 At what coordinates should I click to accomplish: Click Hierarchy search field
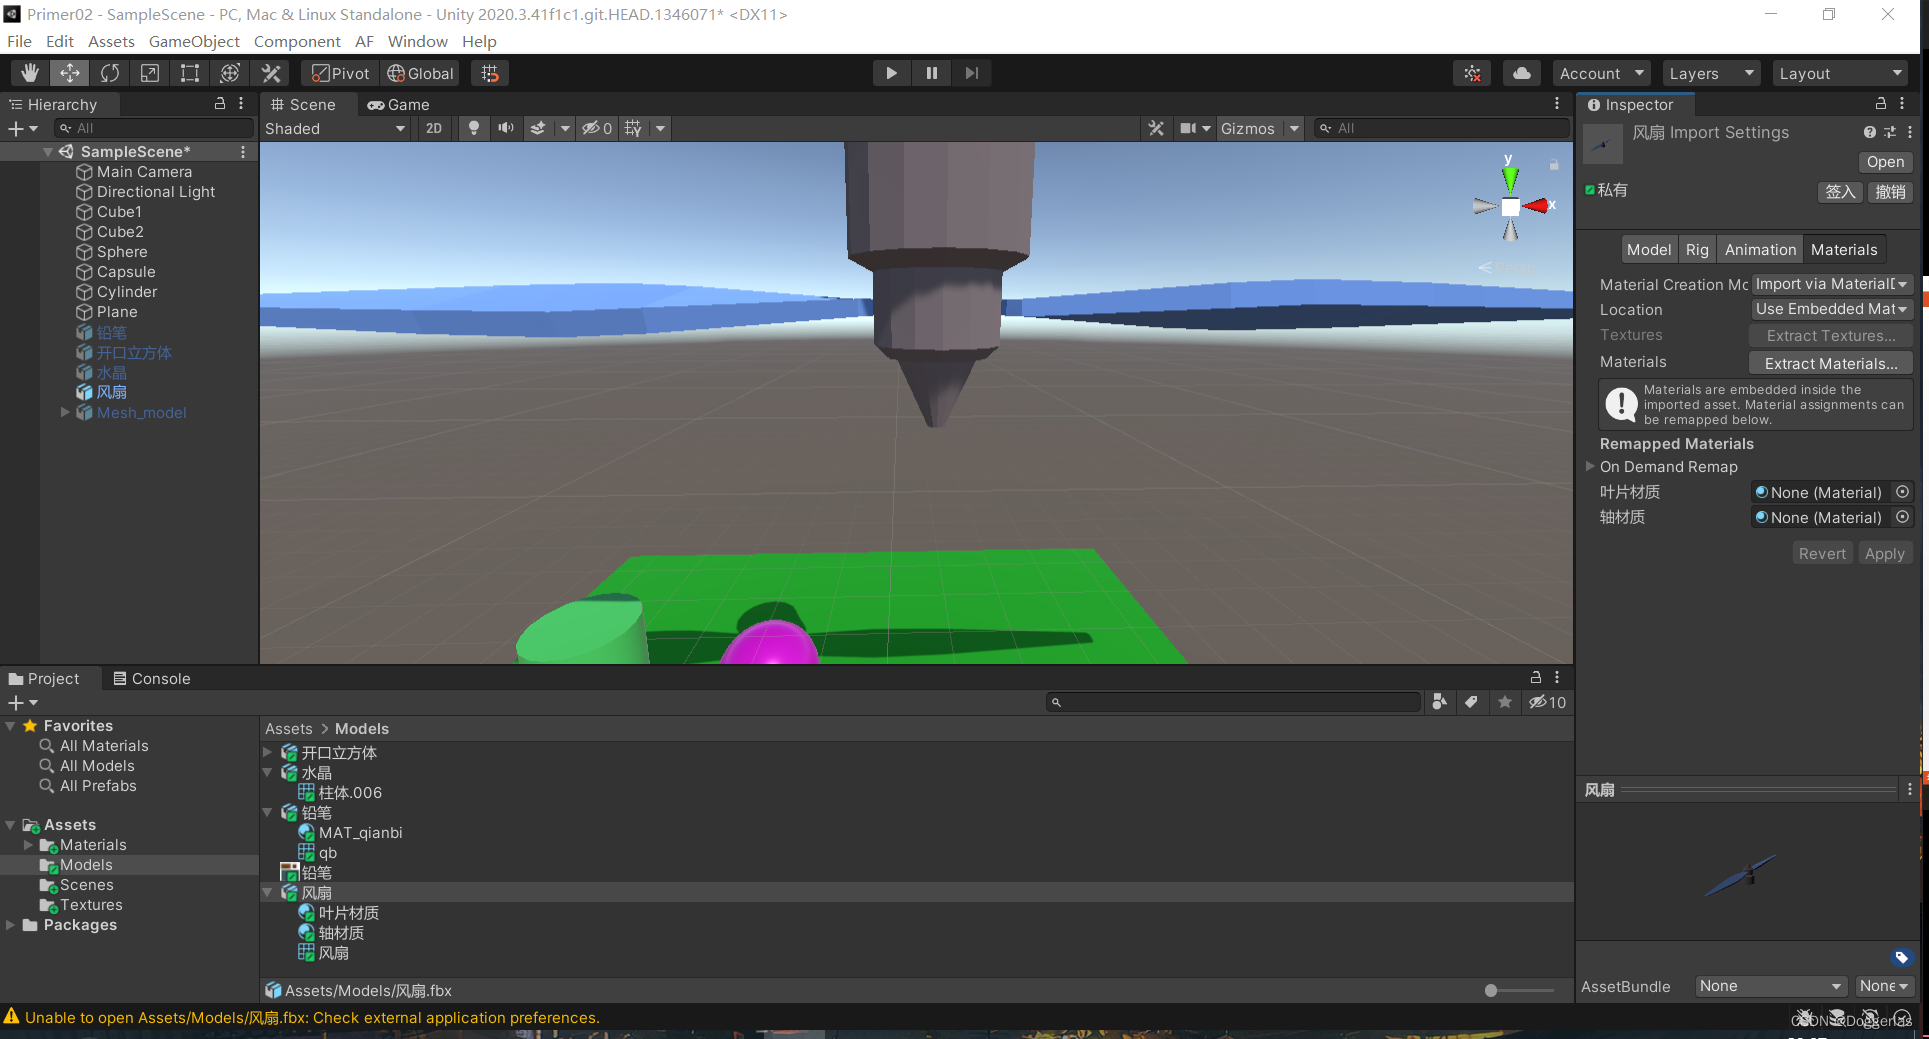(x=155, y=128)
